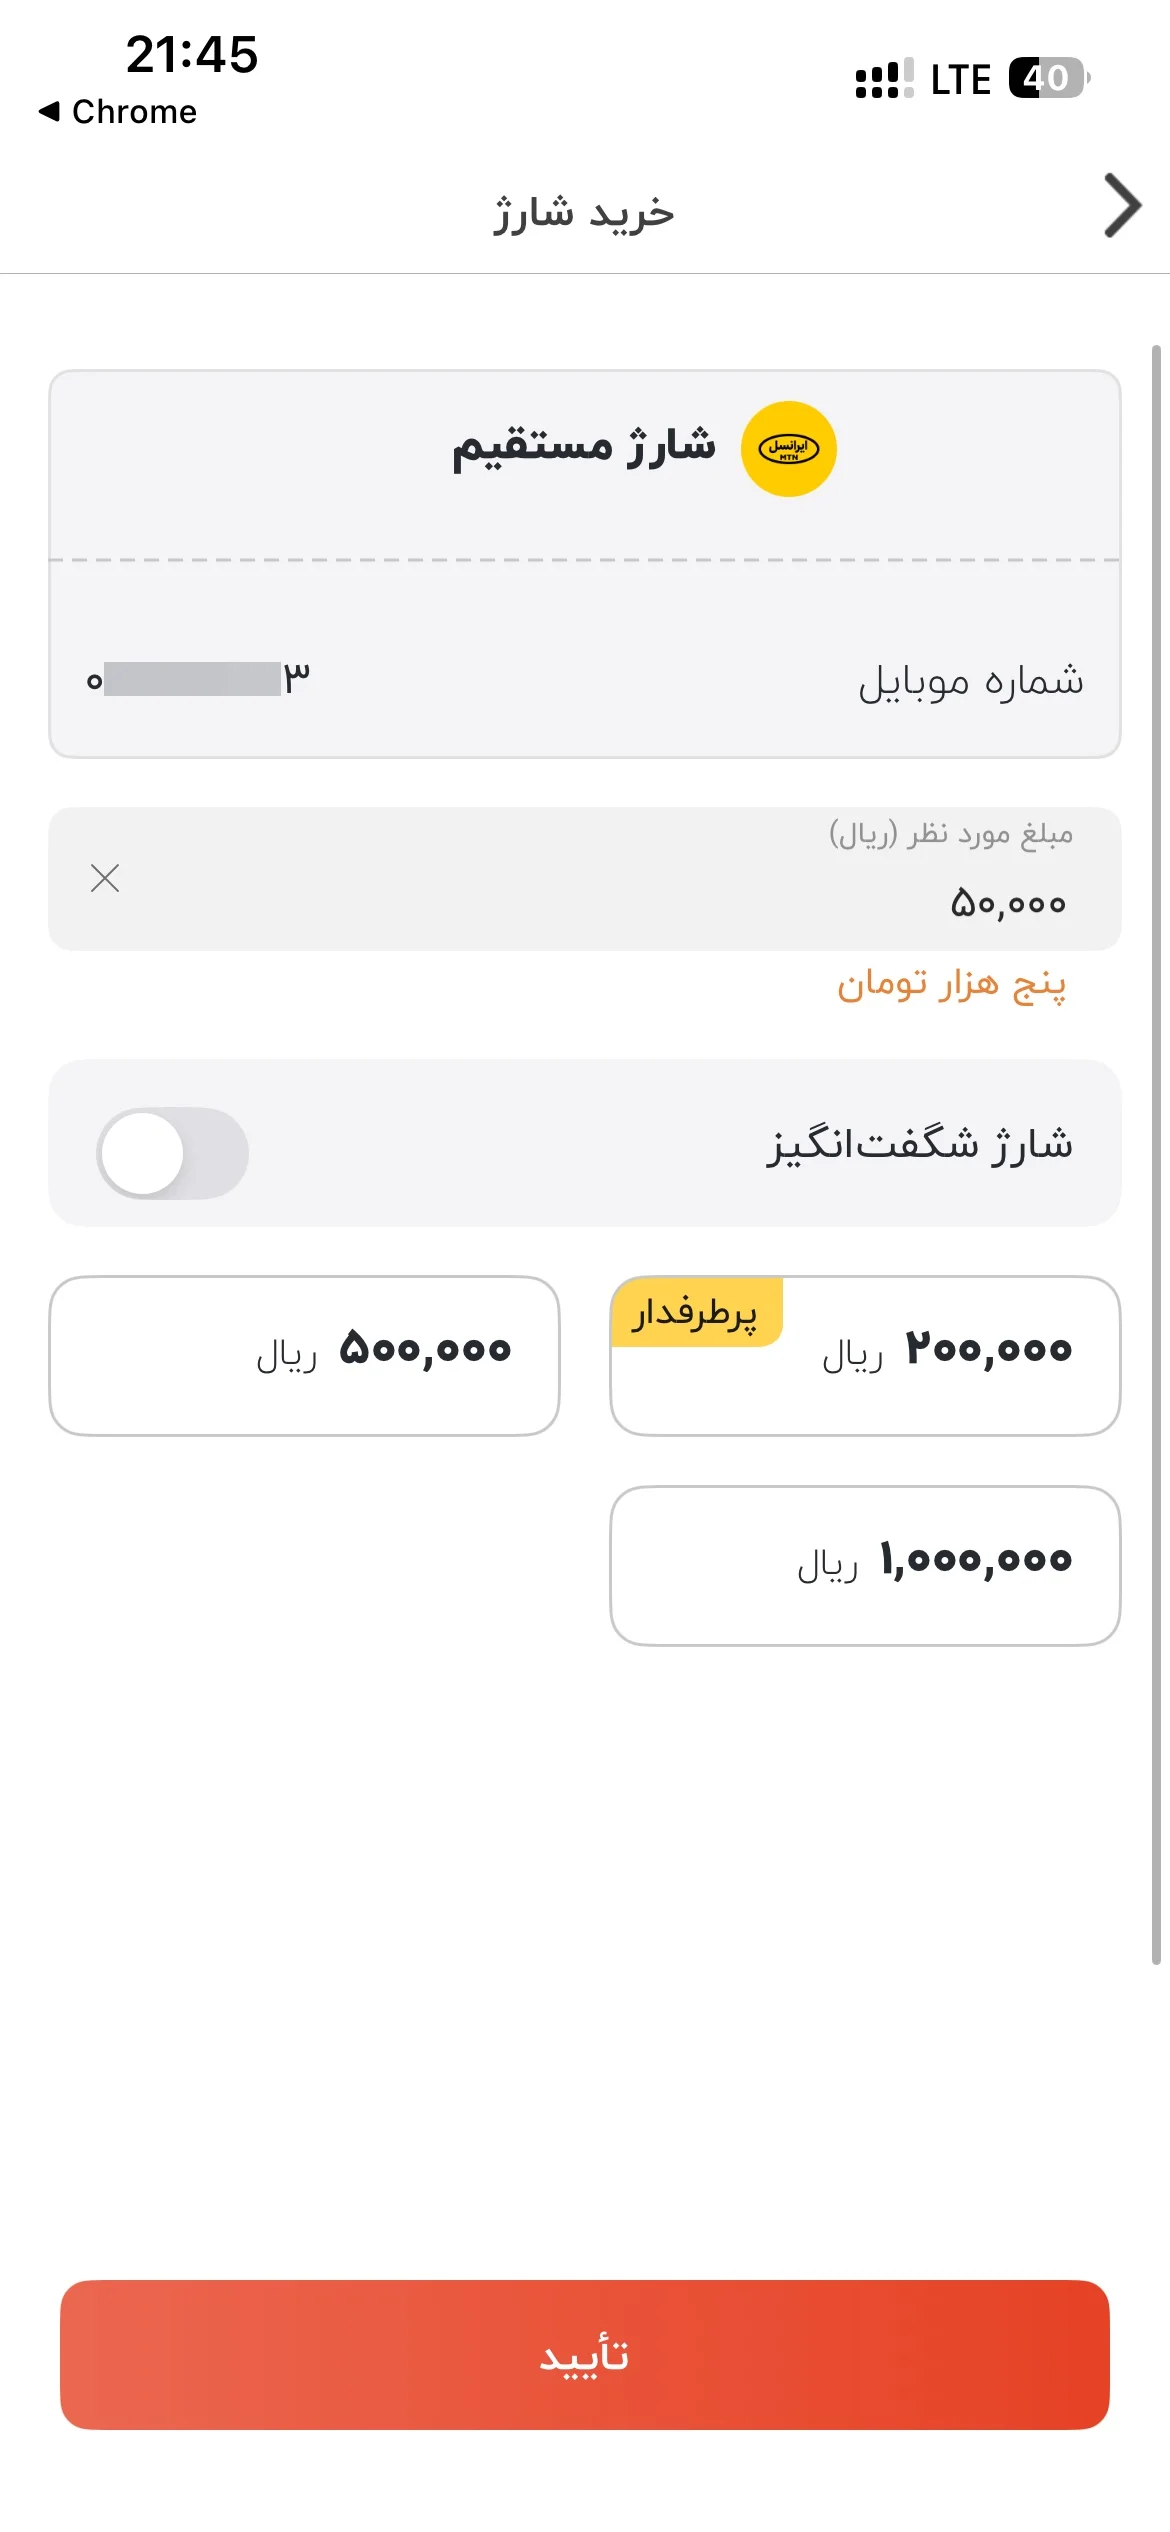
Task: Tap the cellular signal strength icon
Action: 884,78
